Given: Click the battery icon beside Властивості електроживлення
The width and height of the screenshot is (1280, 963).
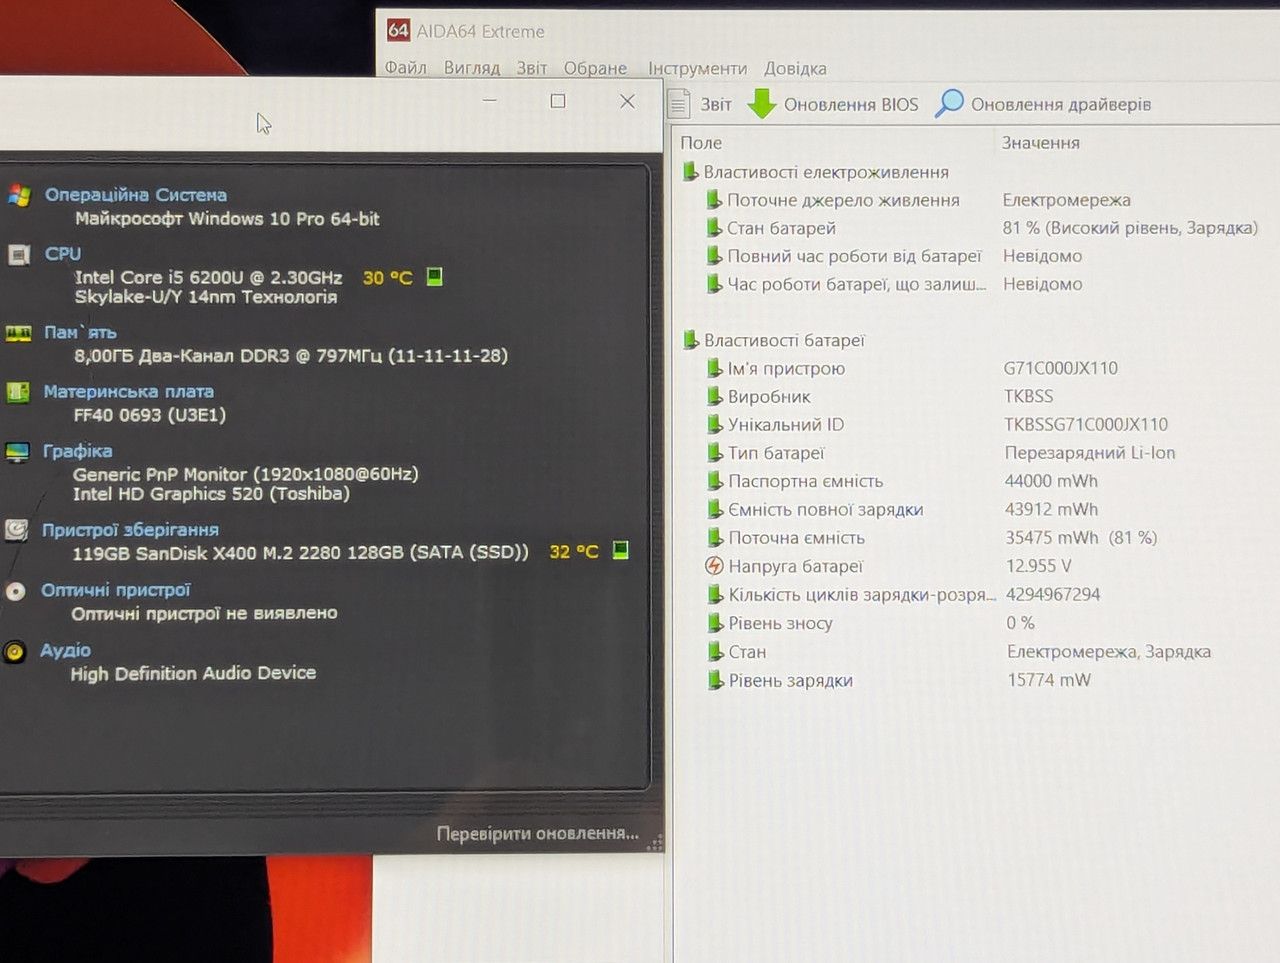Looking at the screenshot, I should click(x=690, y=171).
